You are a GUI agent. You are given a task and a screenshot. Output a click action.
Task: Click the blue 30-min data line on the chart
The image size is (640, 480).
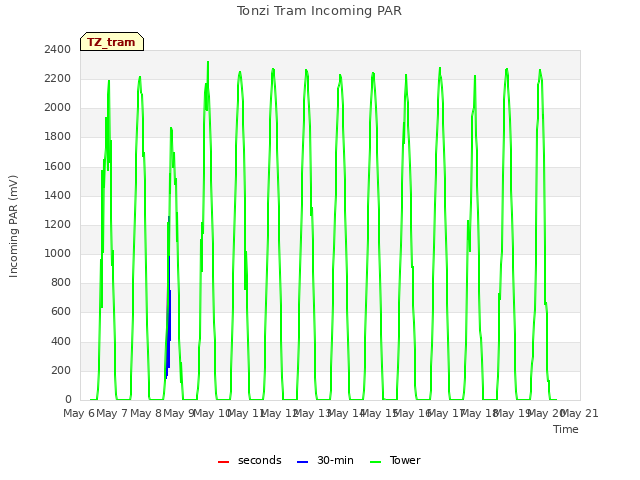[x=169, y=318]
